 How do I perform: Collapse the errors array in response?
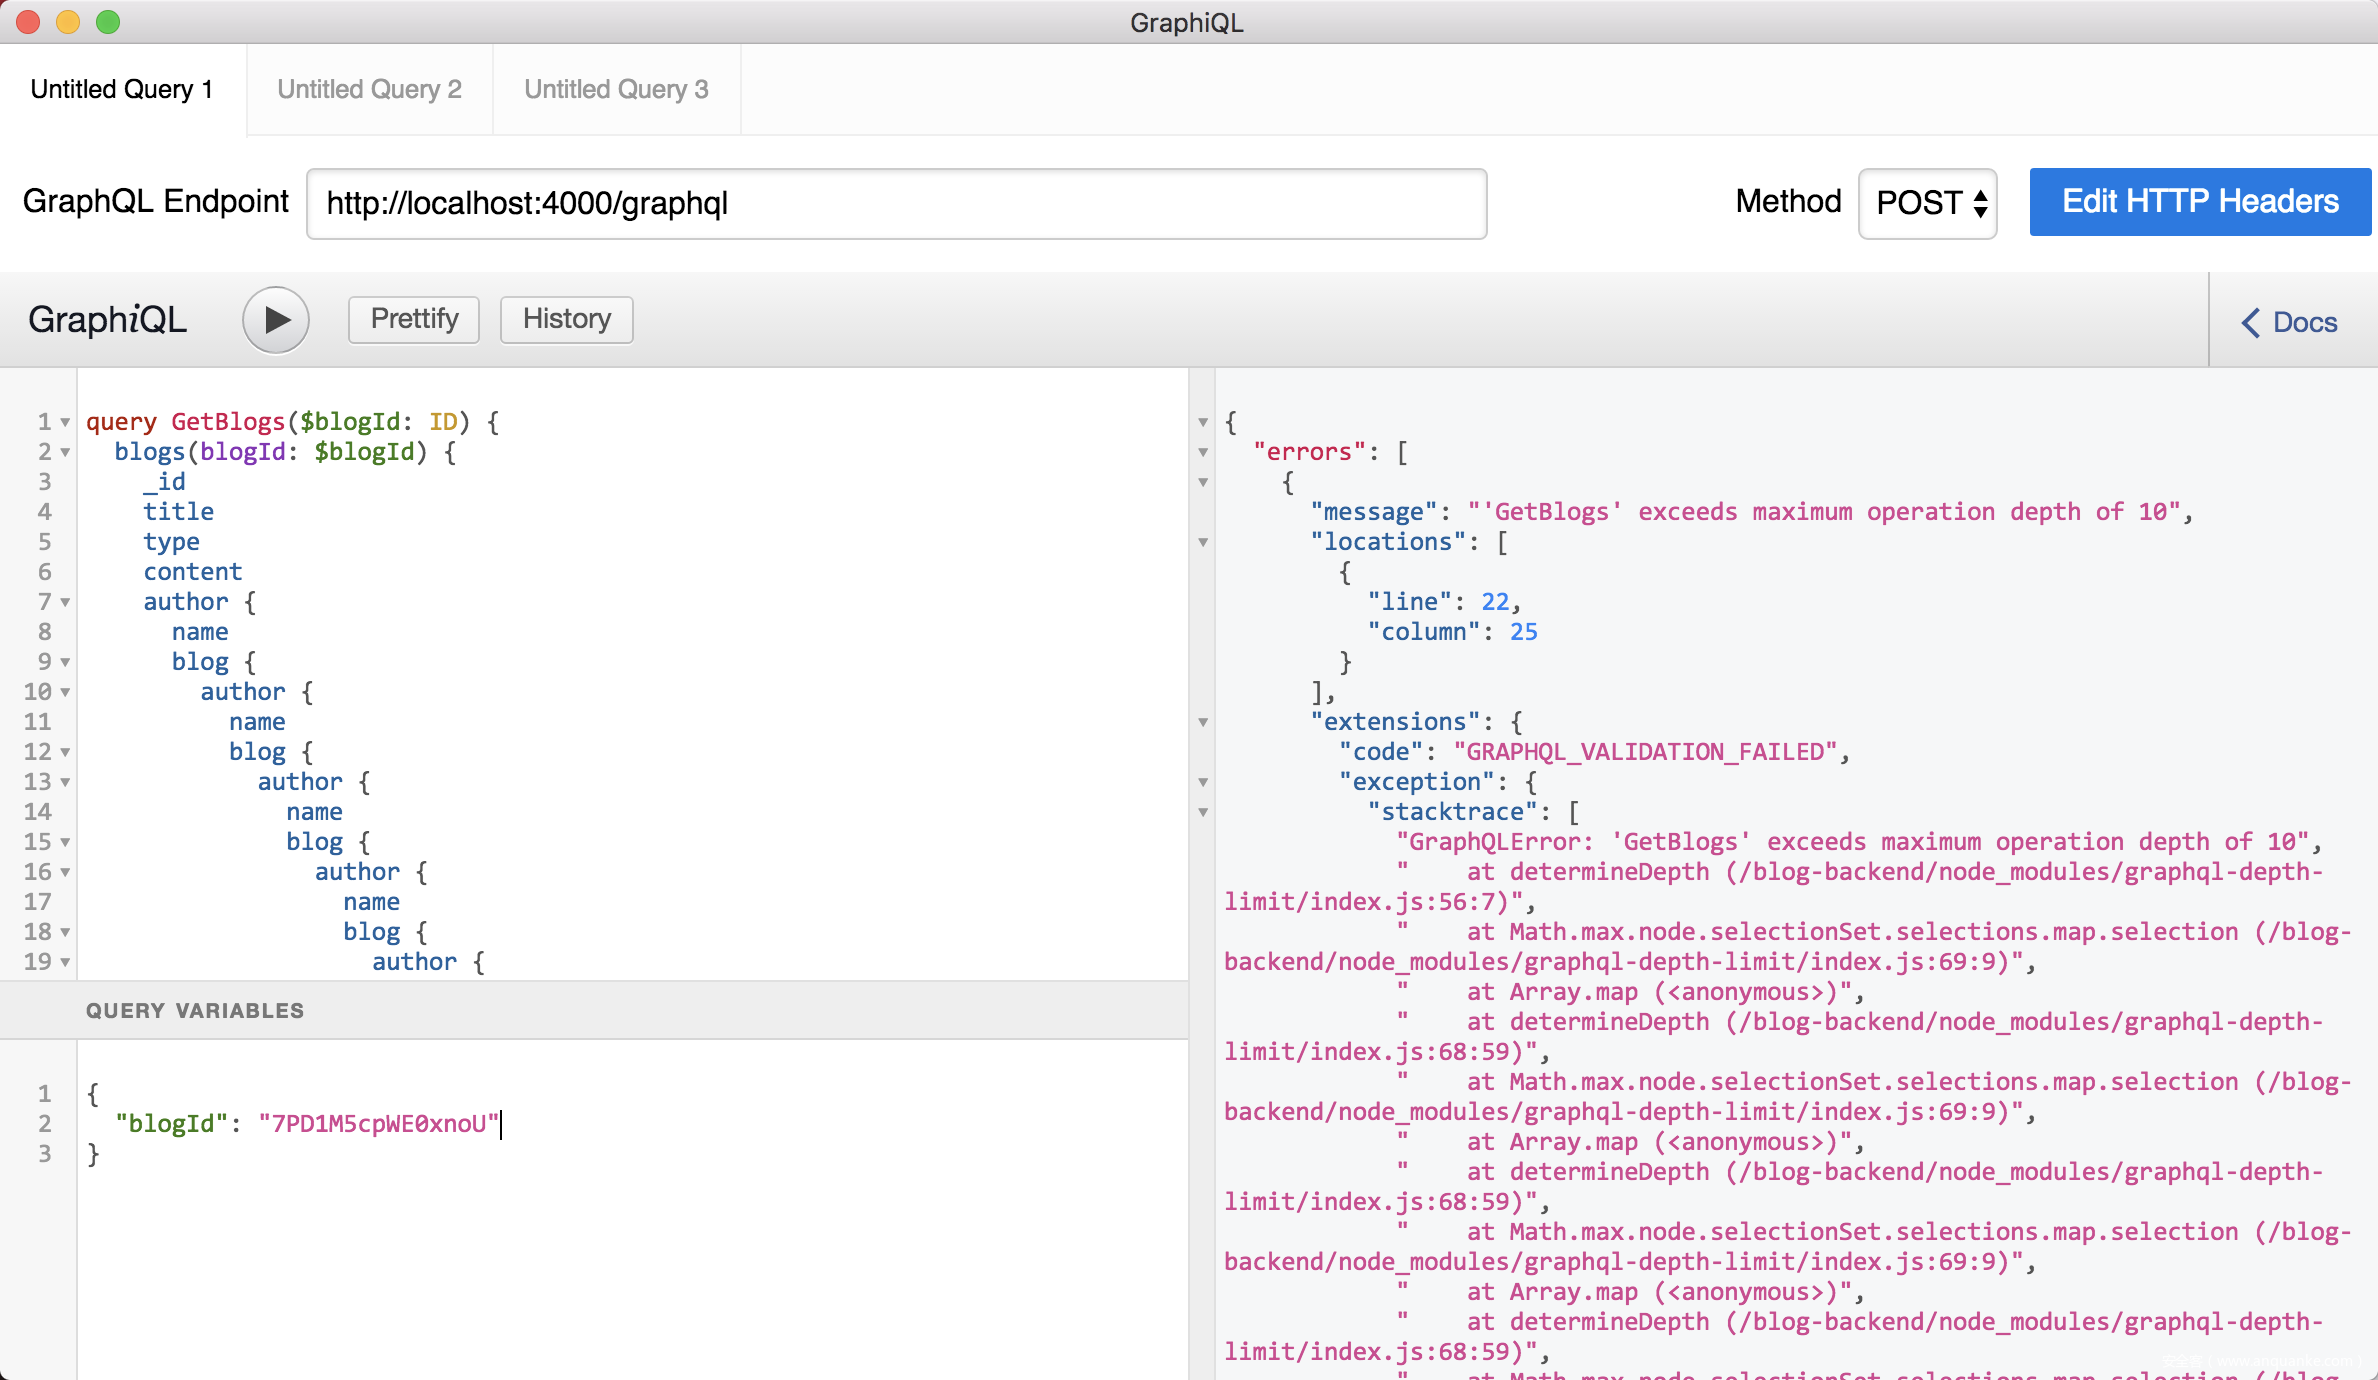(1203, 453)
